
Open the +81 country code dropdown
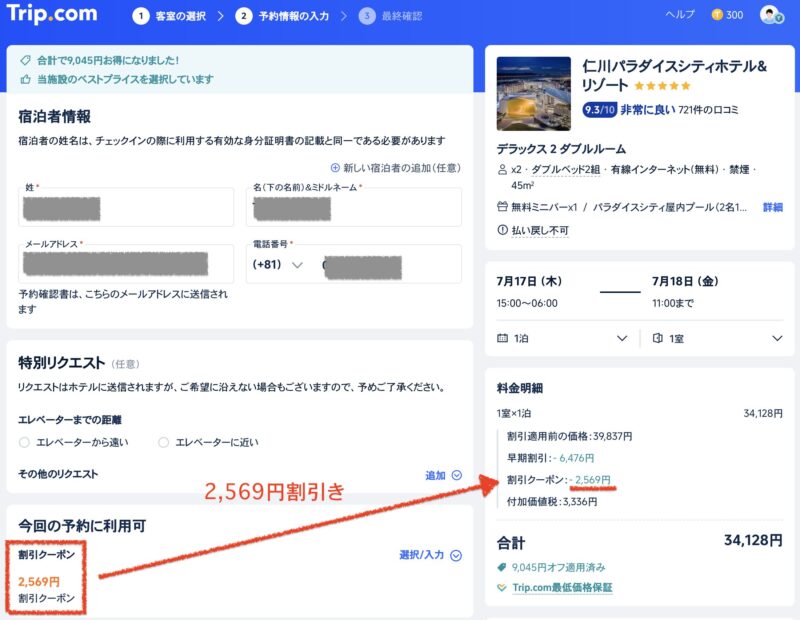pos(278,264)
